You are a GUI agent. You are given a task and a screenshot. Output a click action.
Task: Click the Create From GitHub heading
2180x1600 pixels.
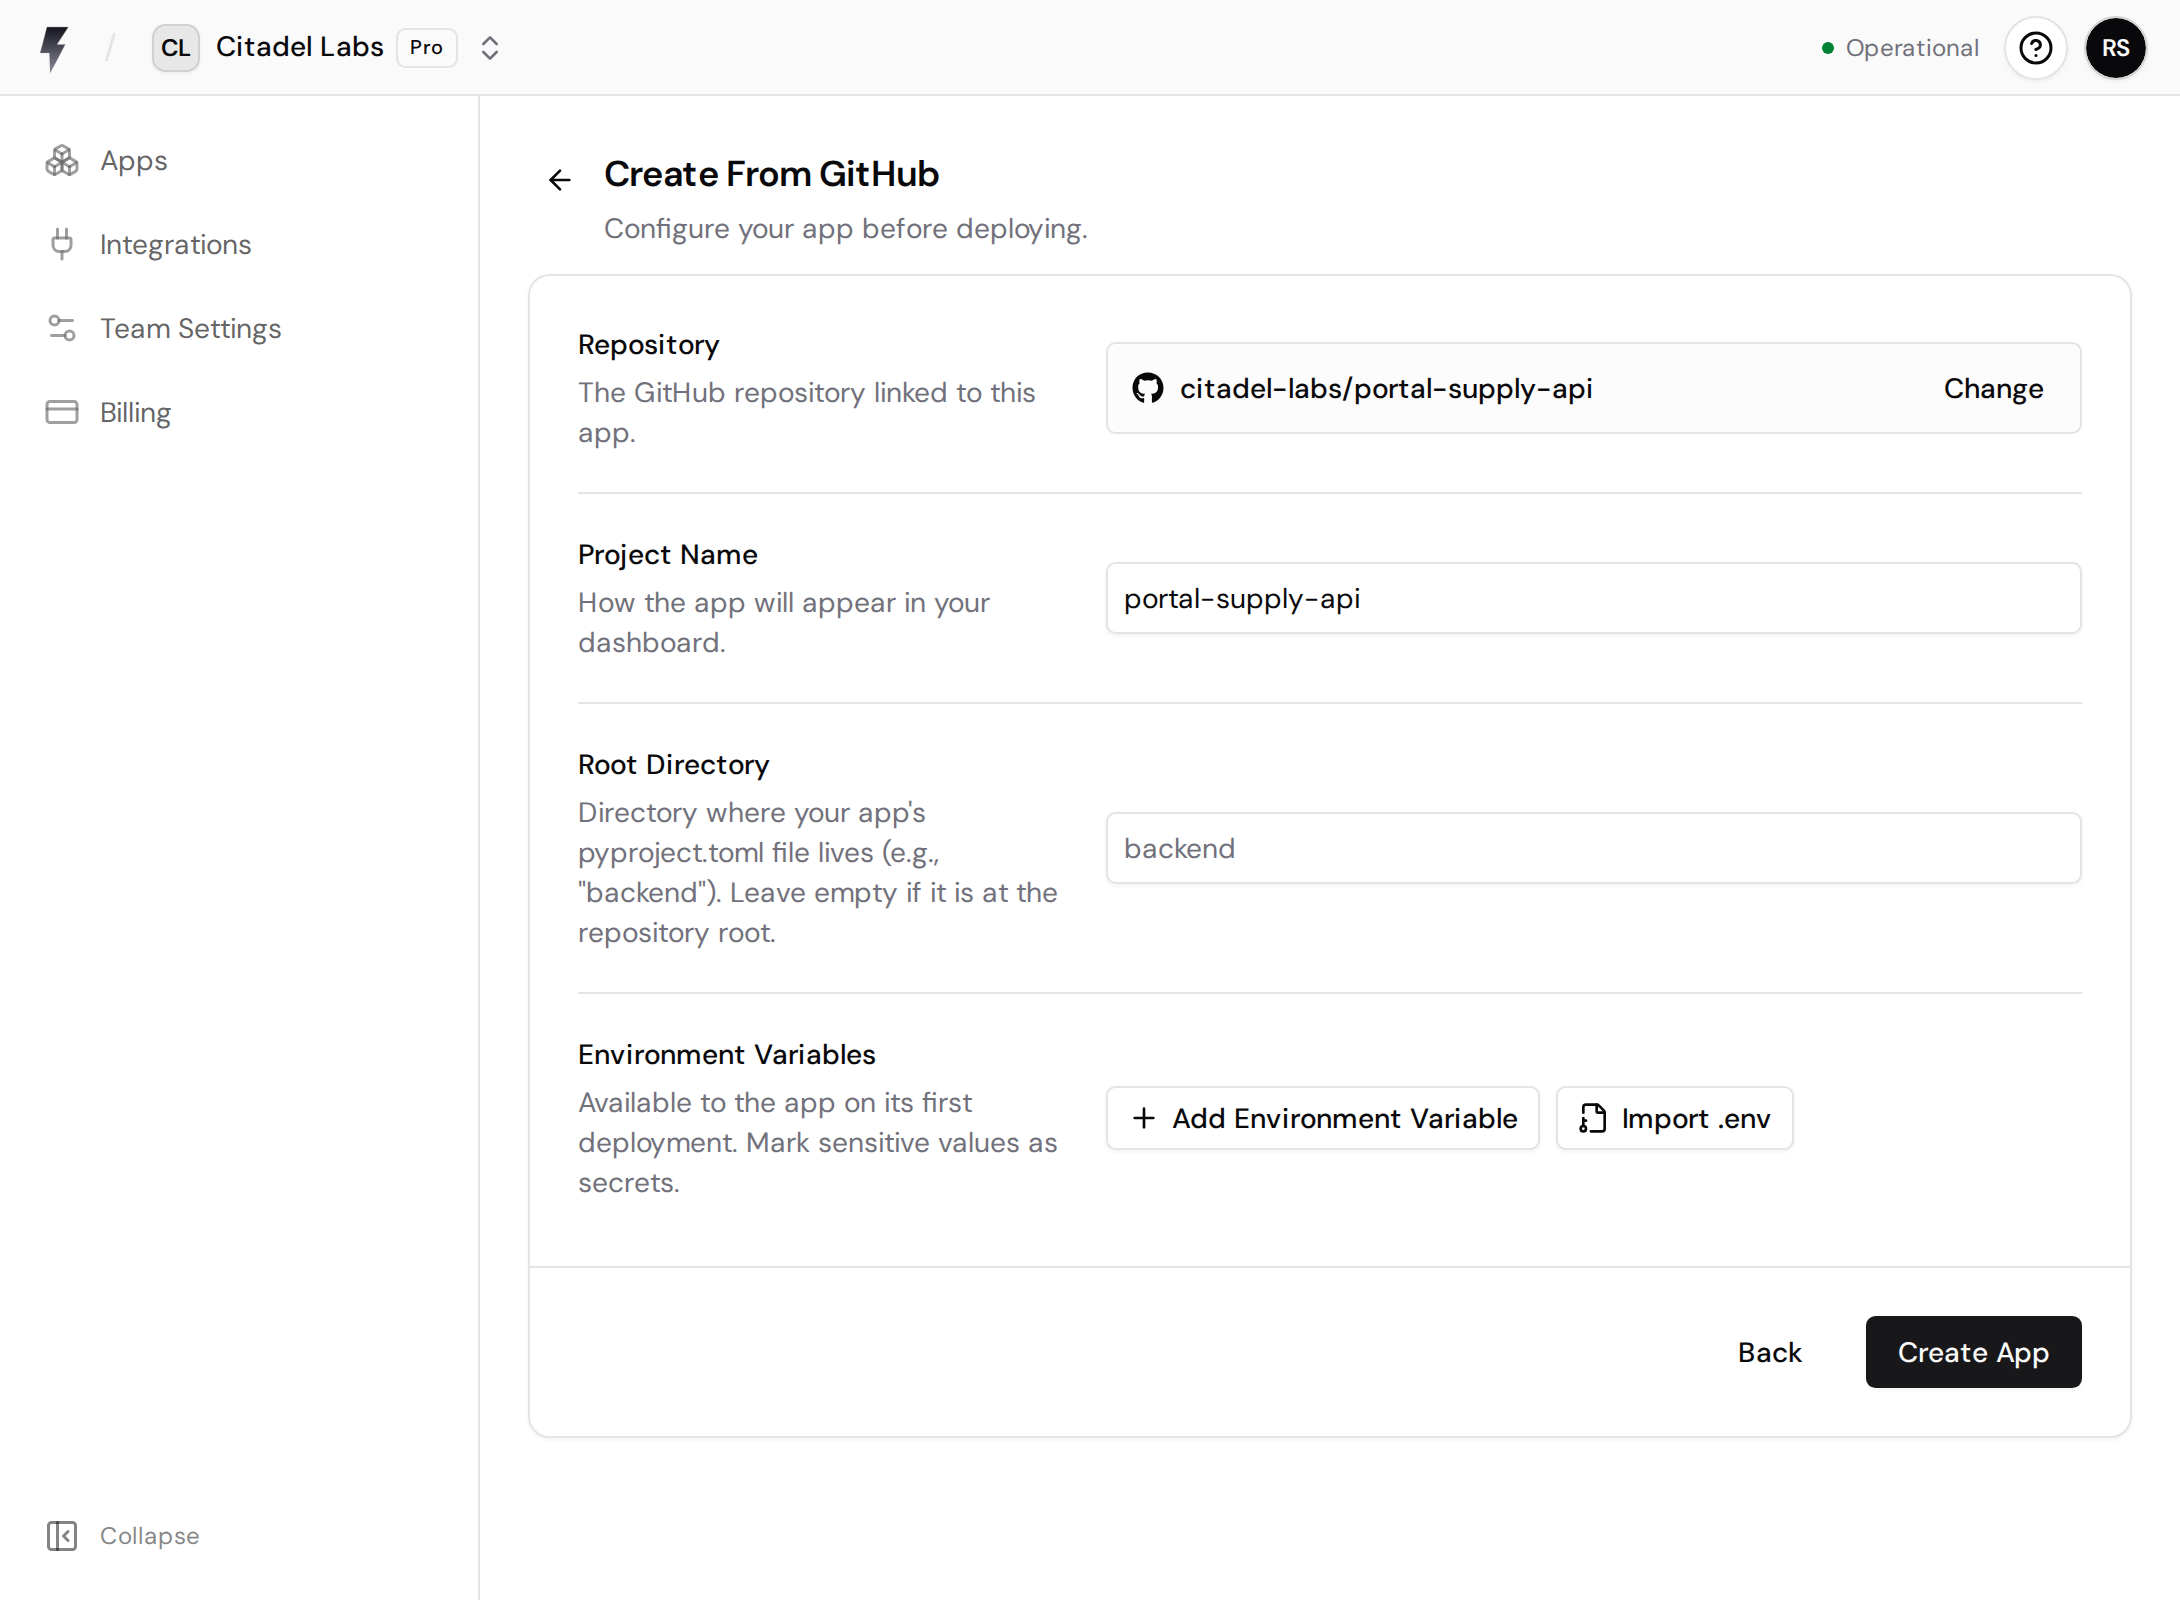[771, 174]
